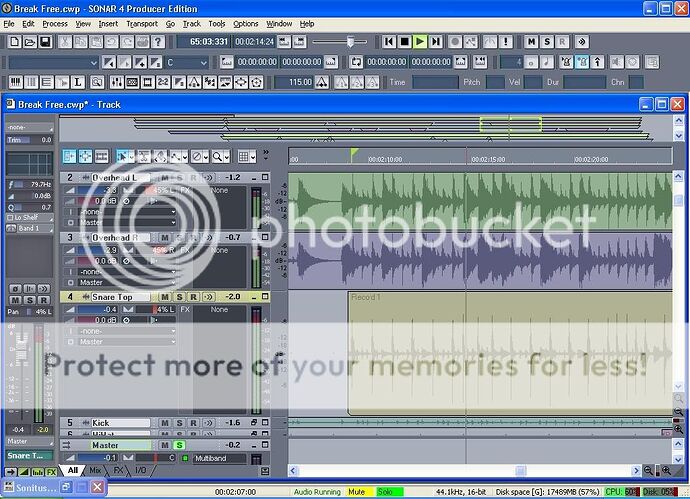Switch to the I/O tab
This screenshot has width=690, height=499.
tap(140, 470)
